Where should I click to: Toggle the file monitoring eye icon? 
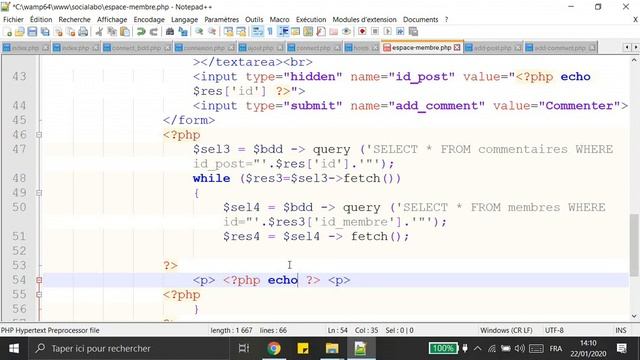pyautogui.click(x=346, y=31)
